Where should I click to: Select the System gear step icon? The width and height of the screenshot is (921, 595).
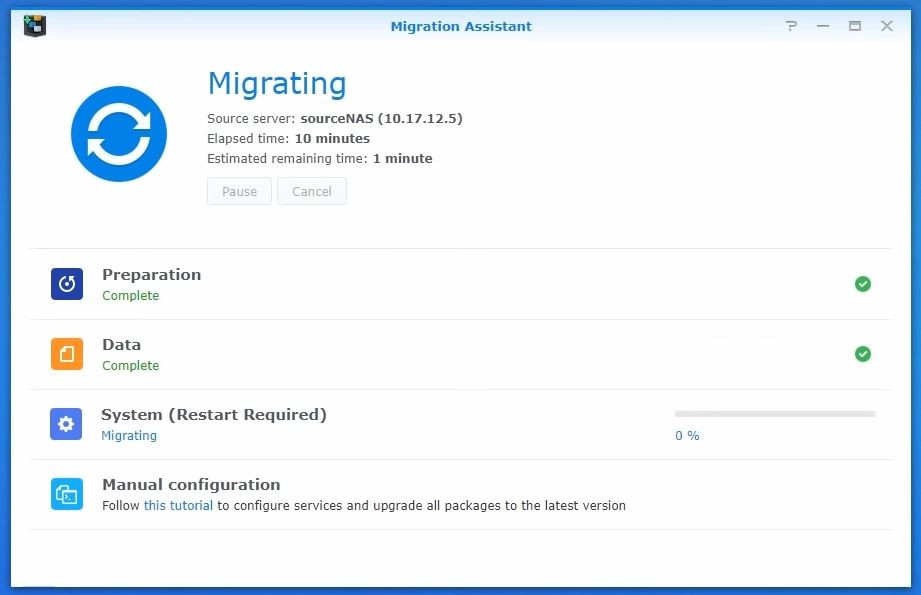65,424
